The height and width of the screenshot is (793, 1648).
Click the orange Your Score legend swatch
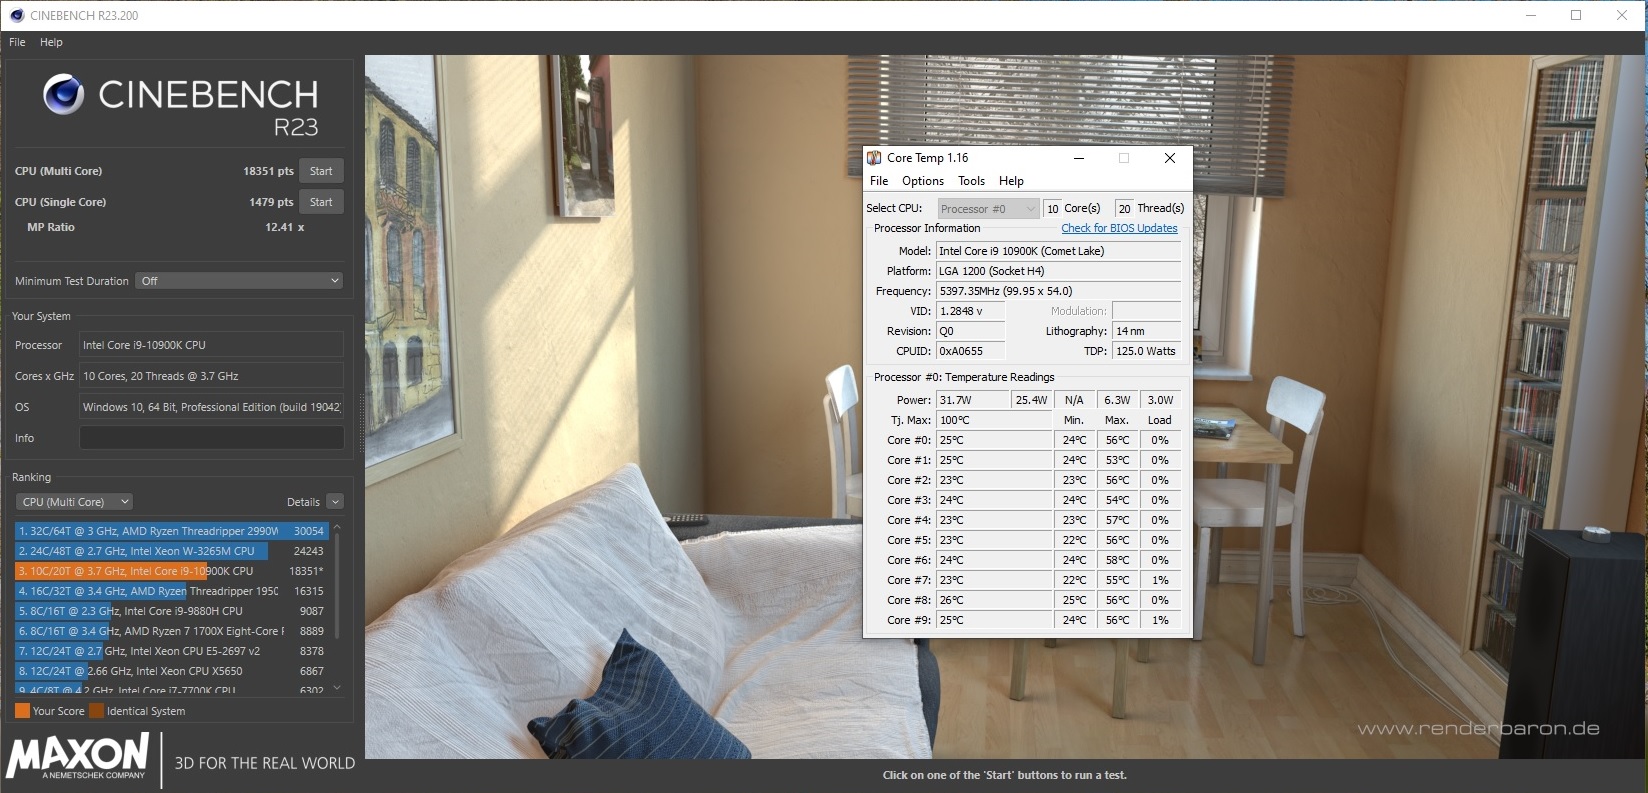(x=22, y=711)
